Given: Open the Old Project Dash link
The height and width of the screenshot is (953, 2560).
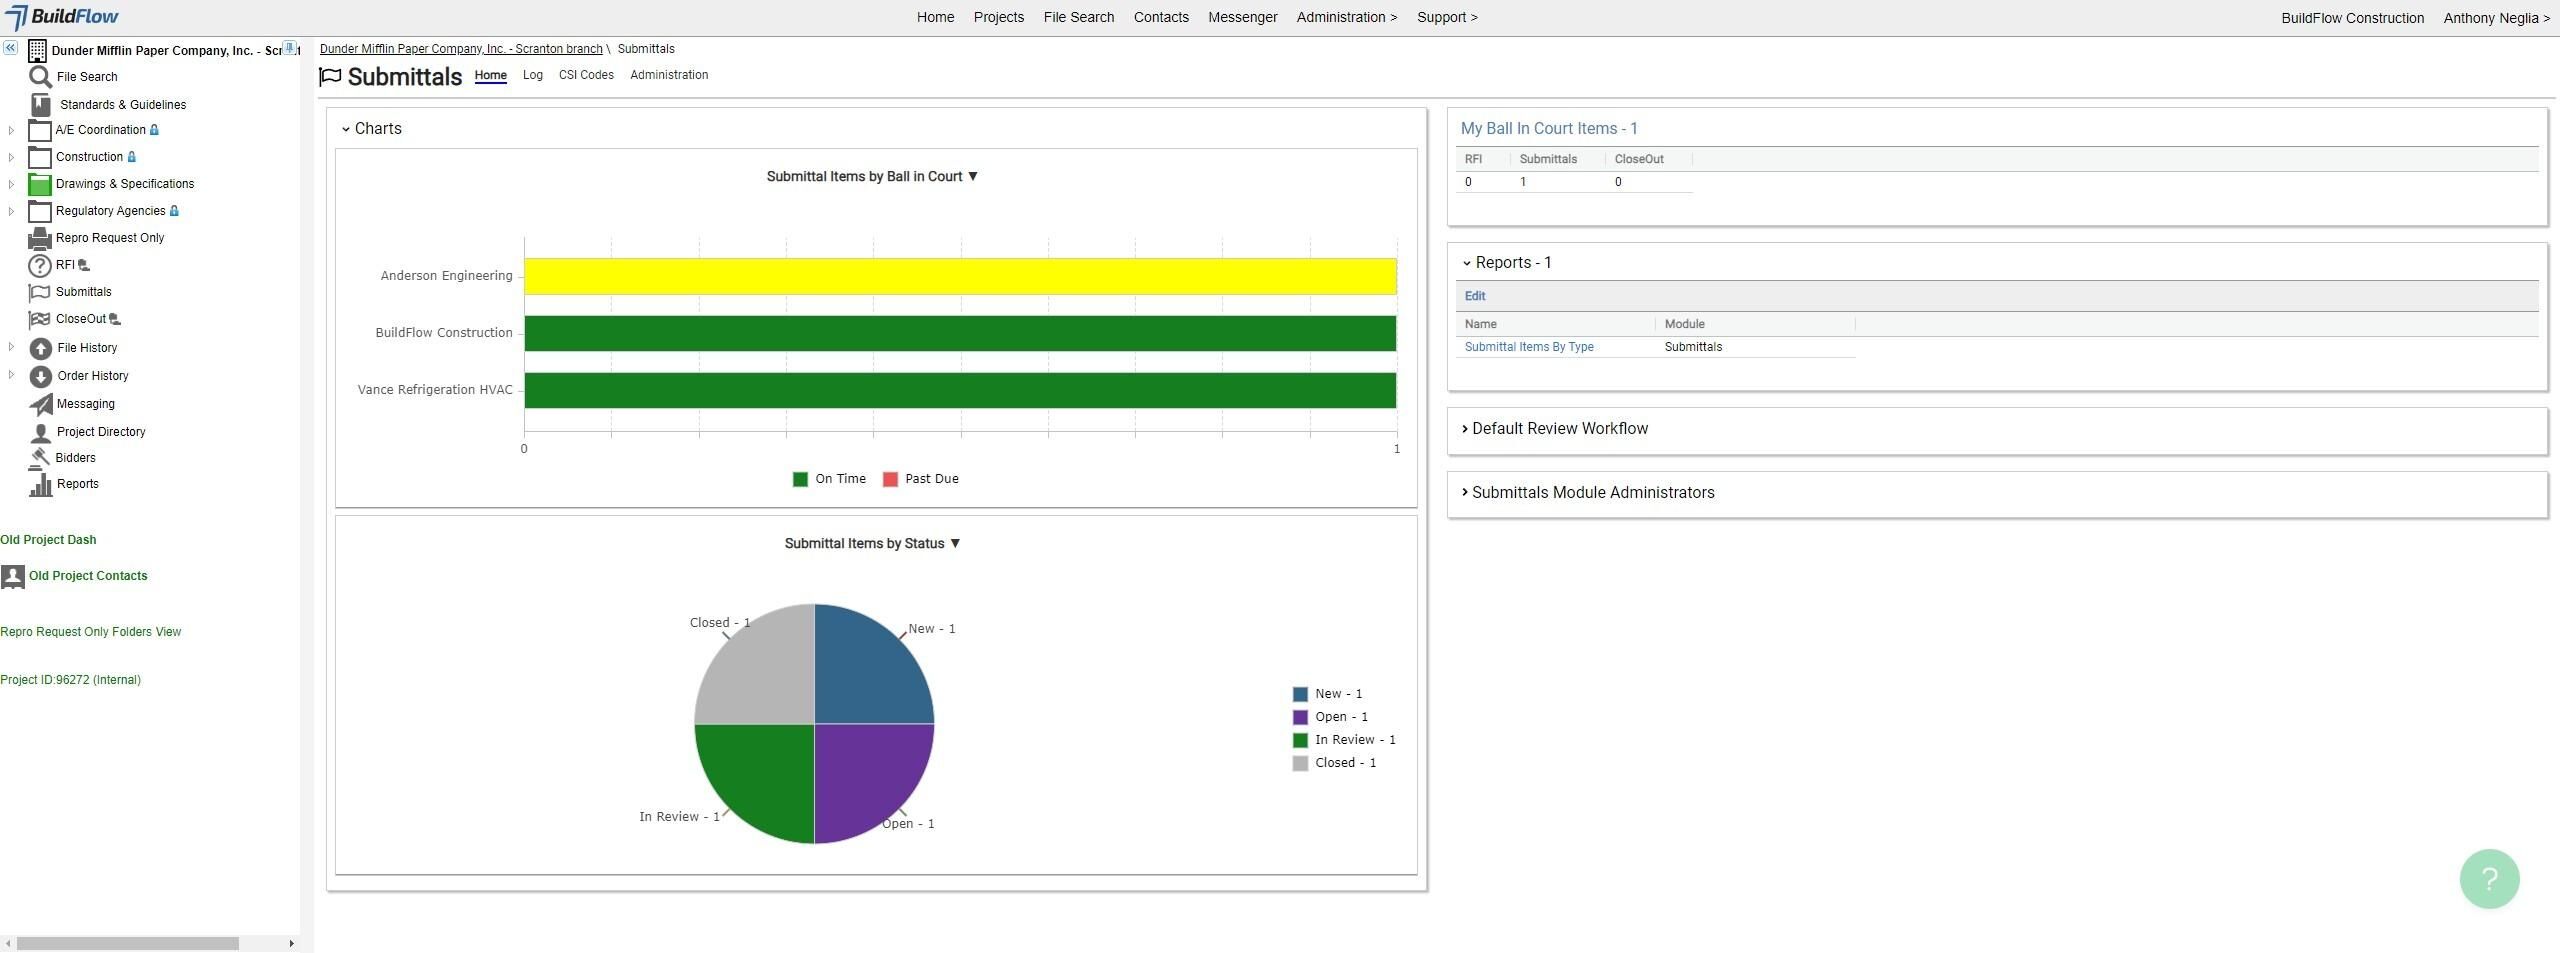Looking at the screenshot, I should (x=48, y=540).
